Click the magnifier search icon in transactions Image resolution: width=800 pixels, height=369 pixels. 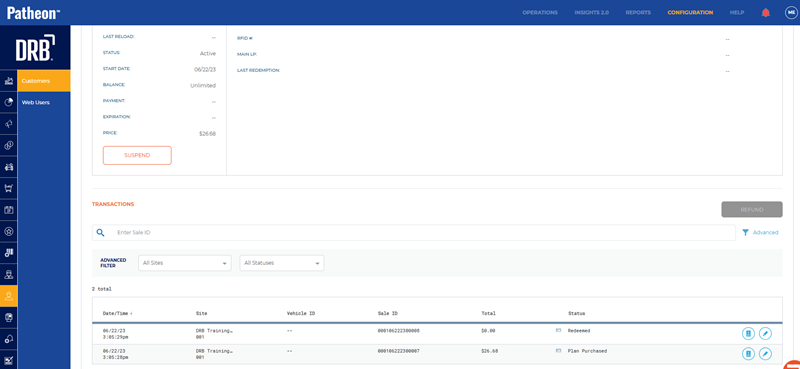click(101, 232)
